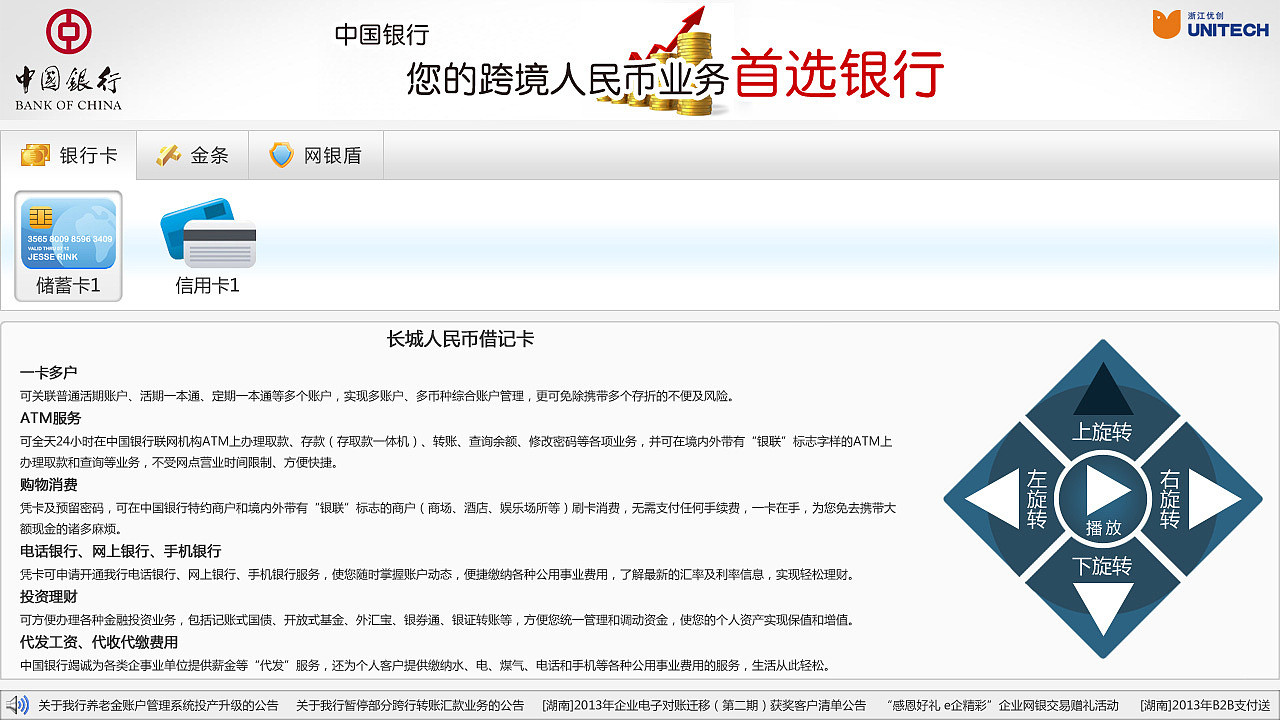Viewport: 1280px width, 720px height.
Task: Click the 右旋转 rotate-right arrow
Action: click(1195, 500)
